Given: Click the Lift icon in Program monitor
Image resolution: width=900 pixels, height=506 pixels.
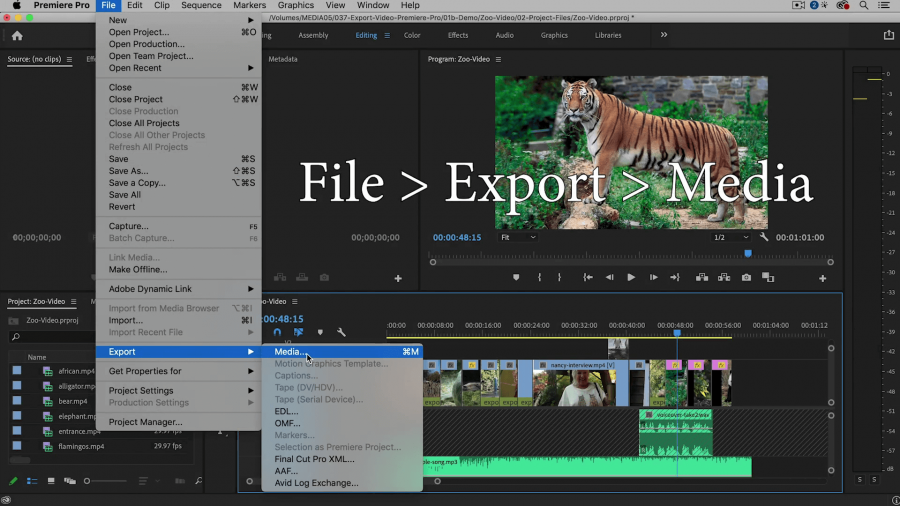Looking at the screenshot, I should (x=702, y=278).
